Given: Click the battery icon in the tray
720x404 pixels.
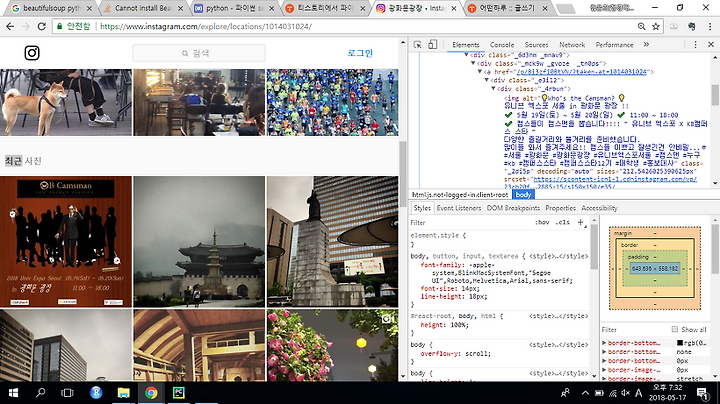Looking at the screenshot, I should pos(599,393).
